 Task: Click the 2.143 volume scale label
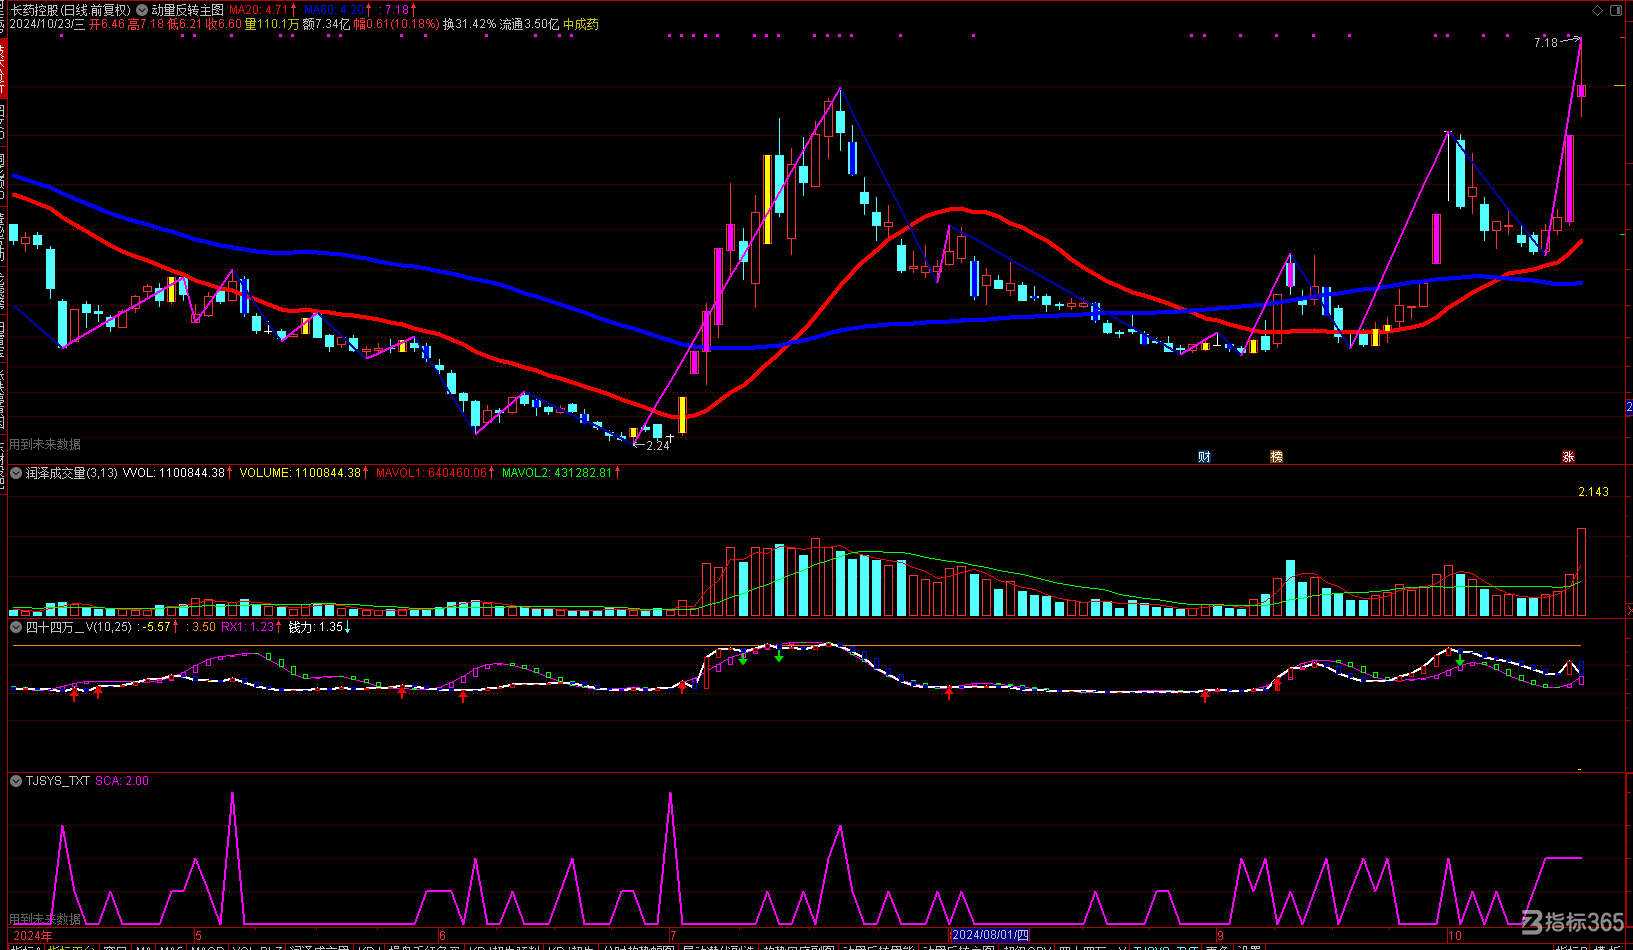click(1593, 492)
